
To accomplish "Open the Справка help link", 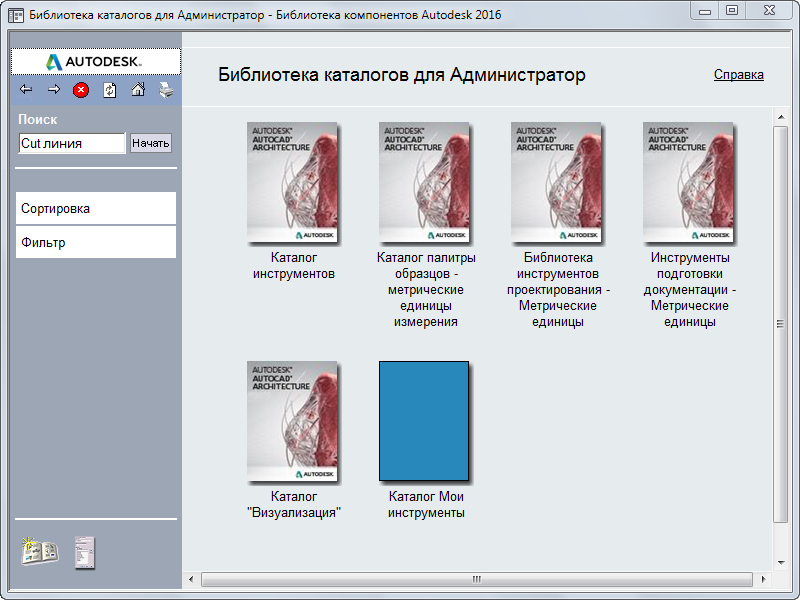I will pyautogui.click(x=738, y=74).
